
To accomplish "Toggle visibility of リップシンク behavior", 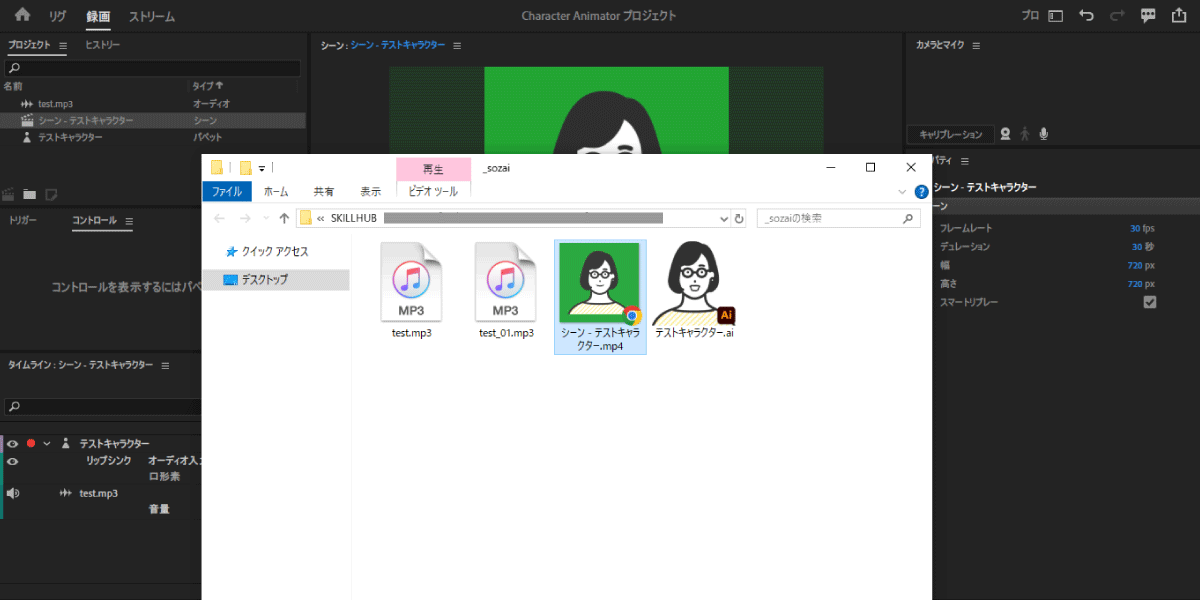I will pos(13,461).
